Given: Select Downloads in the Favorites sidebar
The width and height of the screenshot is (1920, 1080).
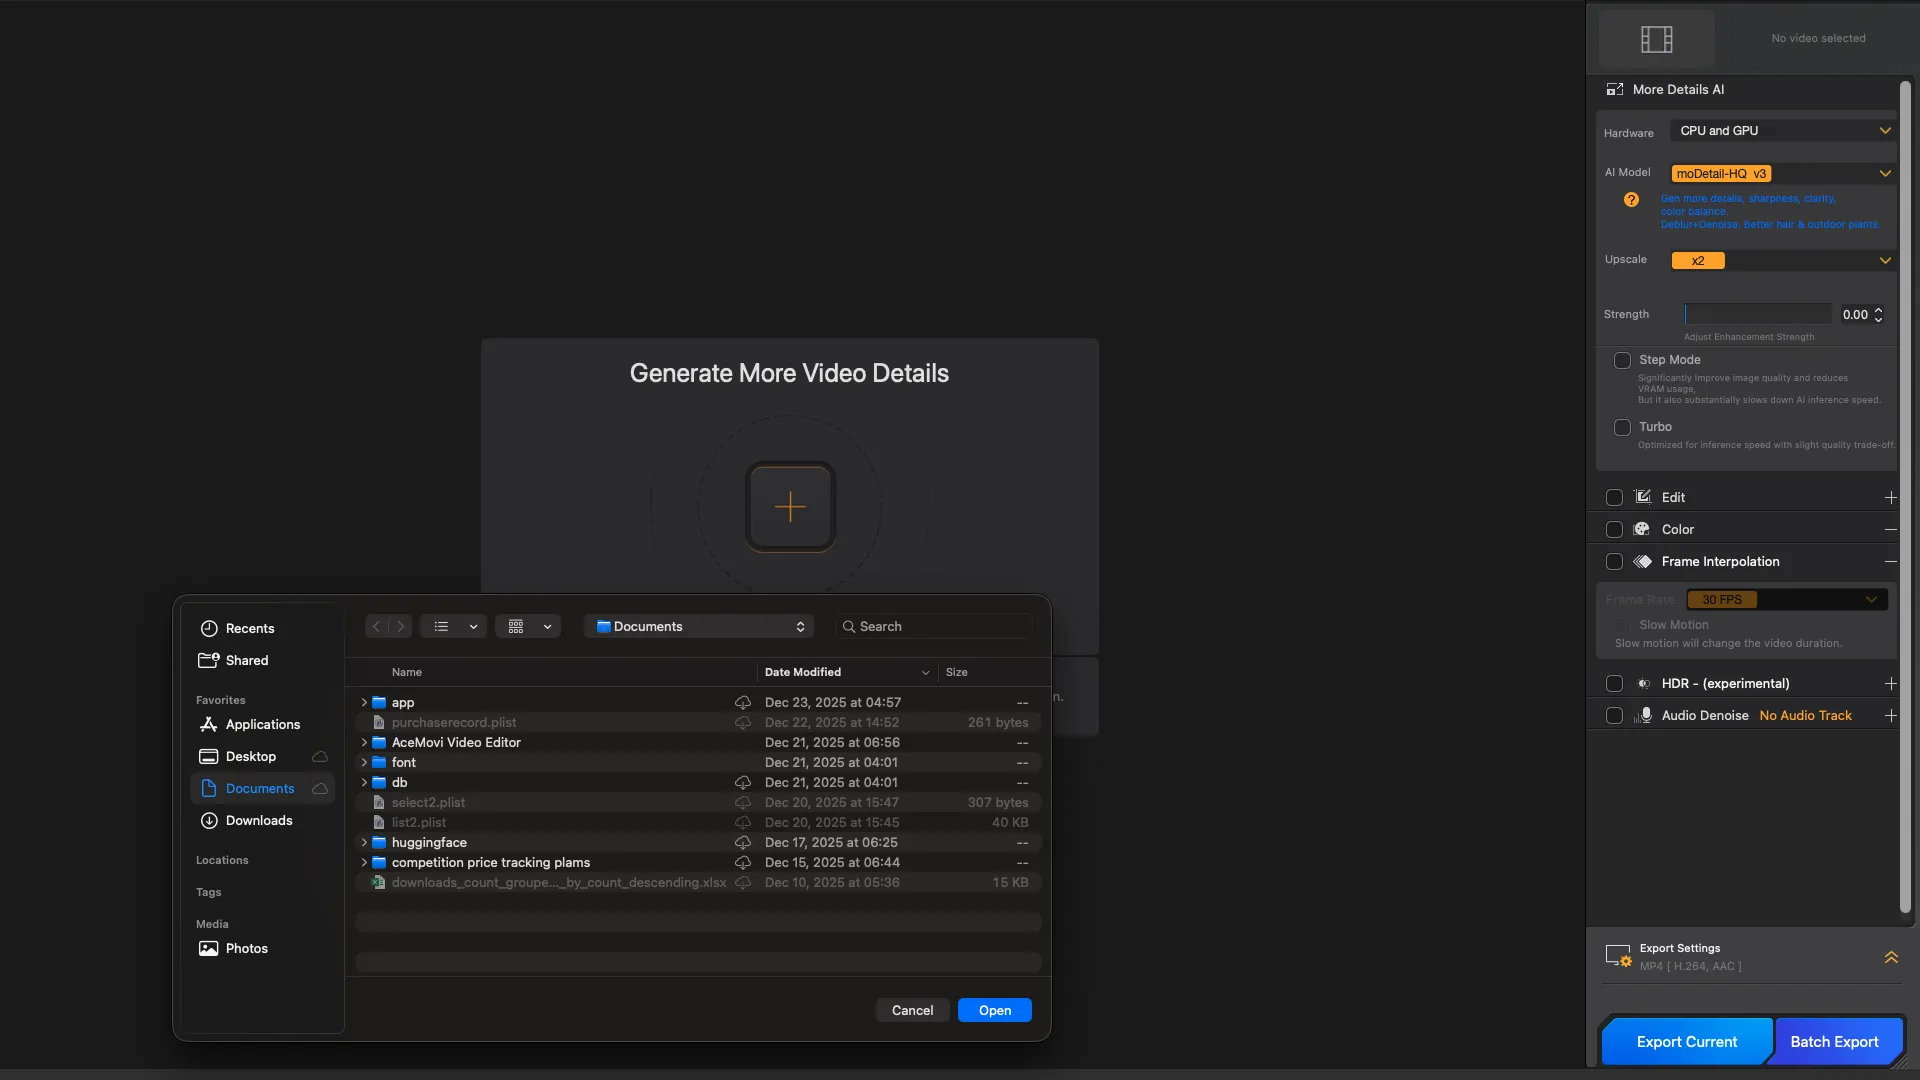Looking at the screenshot, I should (259, 821).
